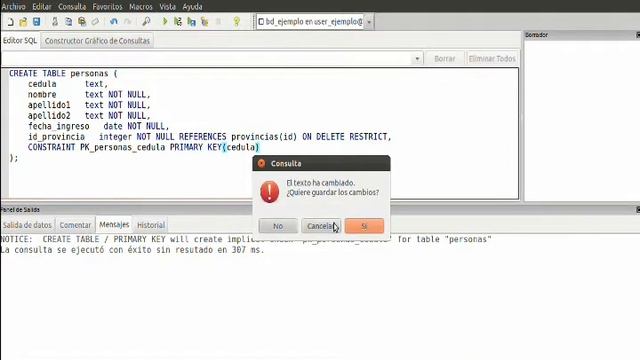Open the Historial tab
The image size is (640, 360).
151,225
